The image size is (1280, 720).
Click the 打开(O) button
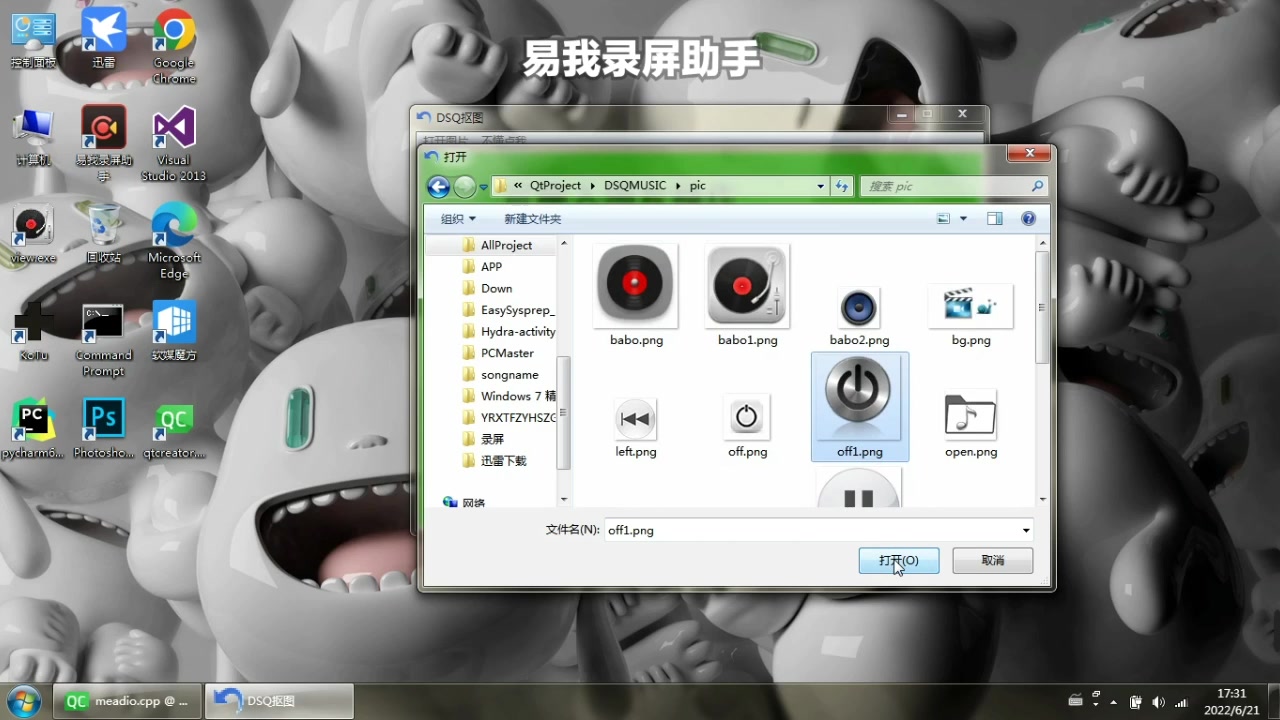(x=897, y=560)
